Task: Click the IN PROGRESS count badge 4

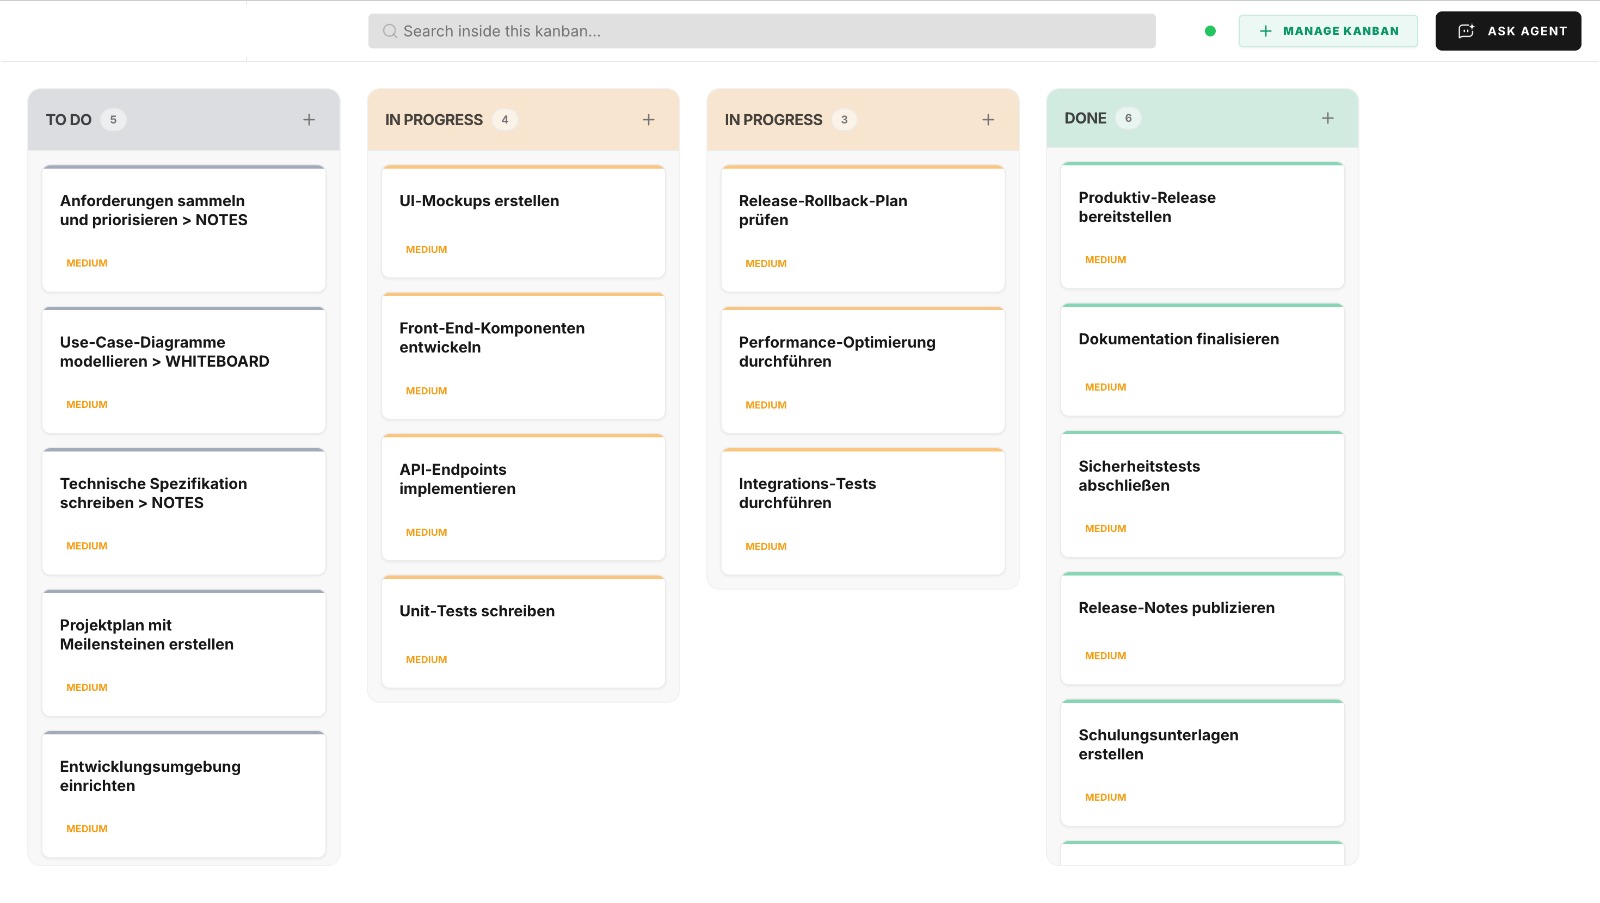Action: click(505, 120)
